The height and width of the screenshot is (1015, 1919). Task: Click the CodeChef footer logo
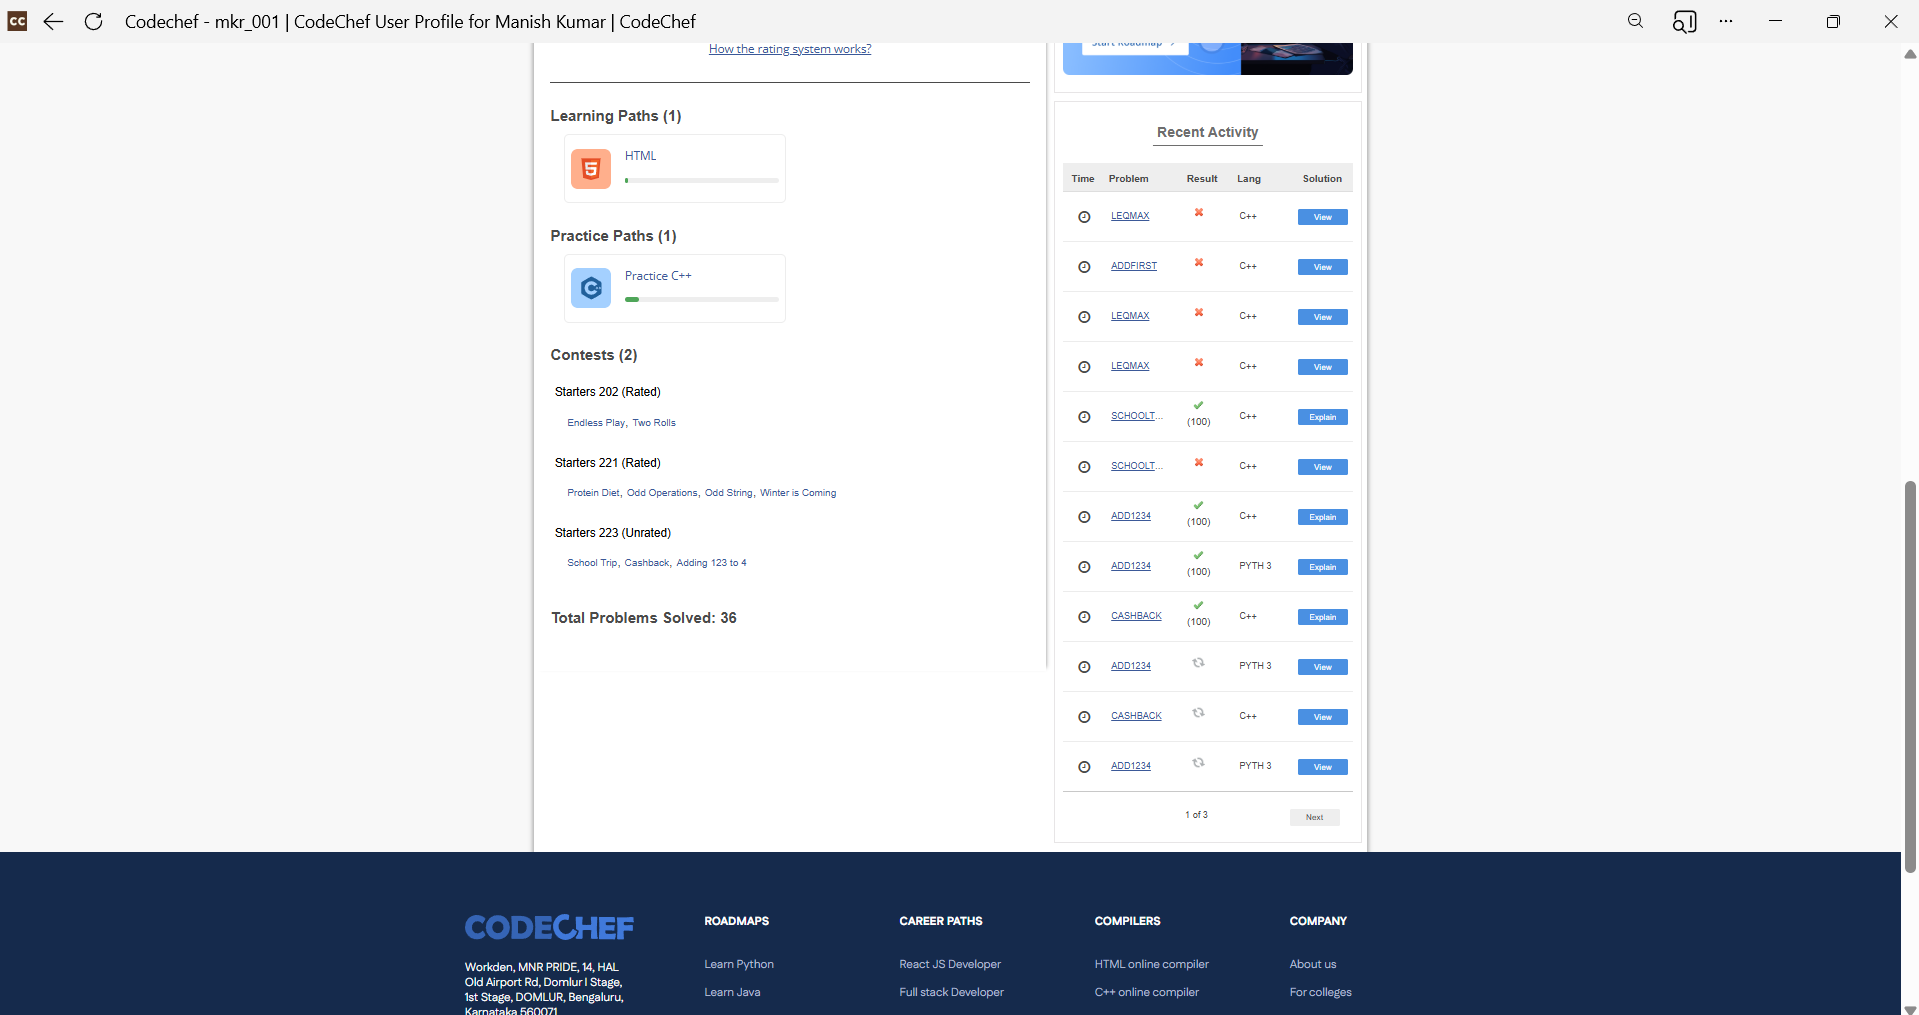[549, 927]
